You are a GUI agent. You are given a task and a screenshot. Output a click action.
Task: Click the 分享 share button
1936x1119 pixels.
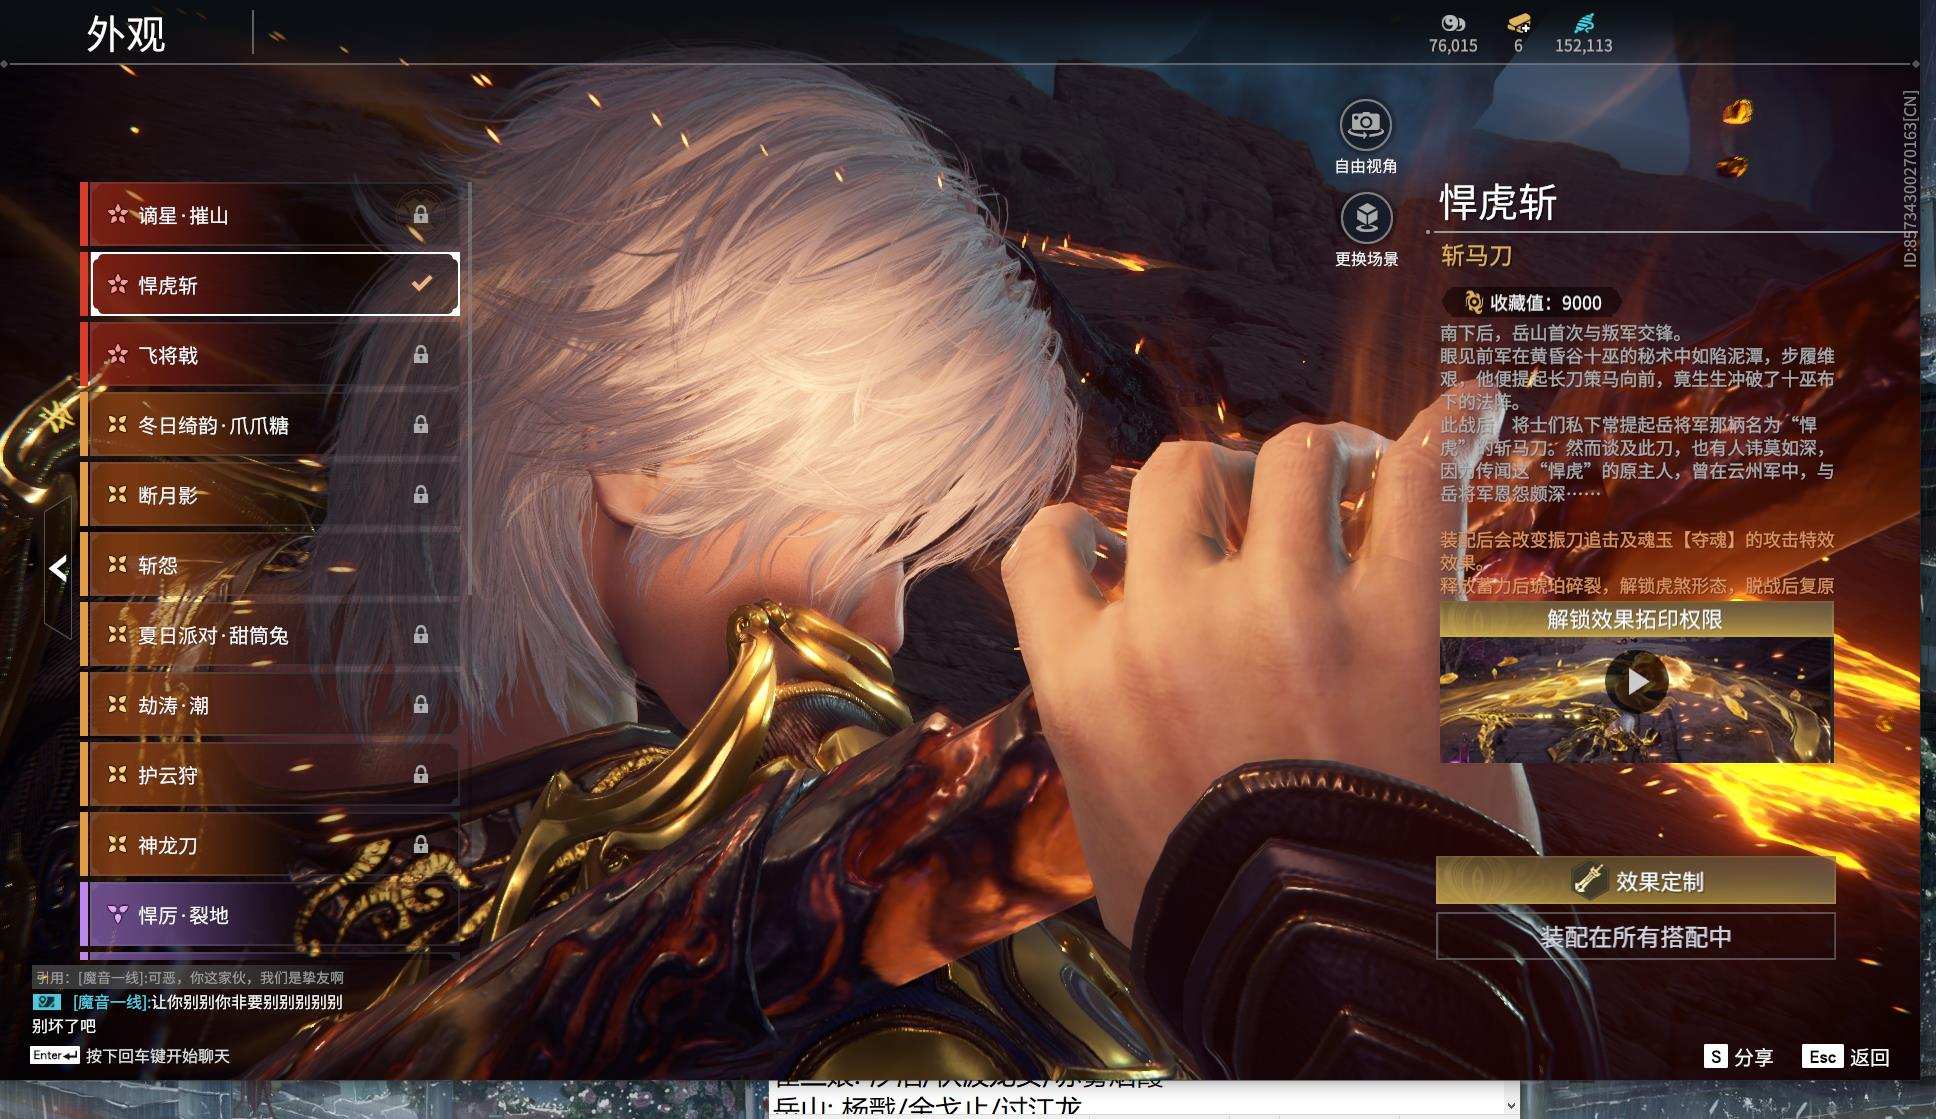click(x=1739, y=1057)
